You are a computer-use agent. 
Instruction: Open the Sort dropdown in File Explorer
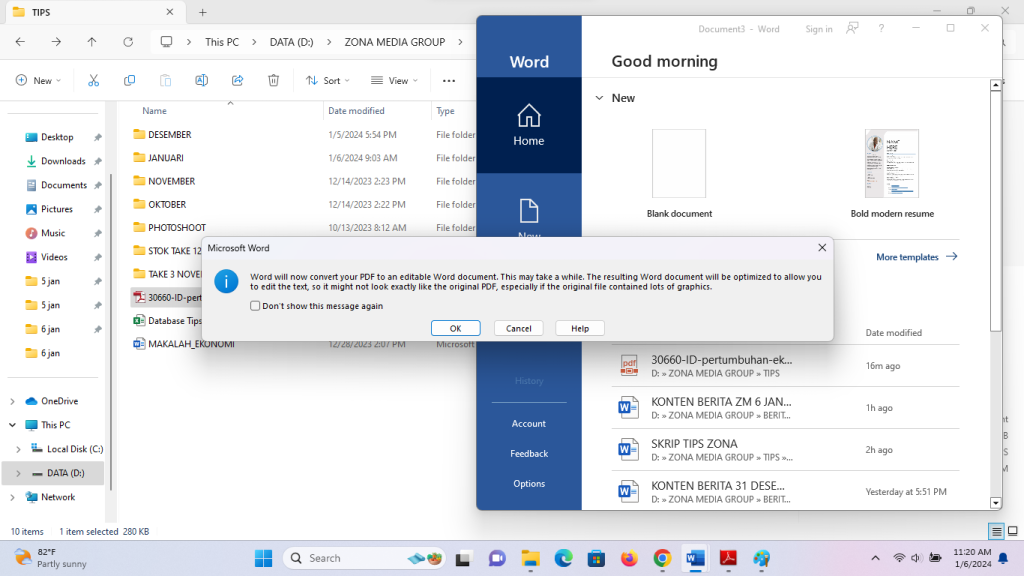click(327, 80)
